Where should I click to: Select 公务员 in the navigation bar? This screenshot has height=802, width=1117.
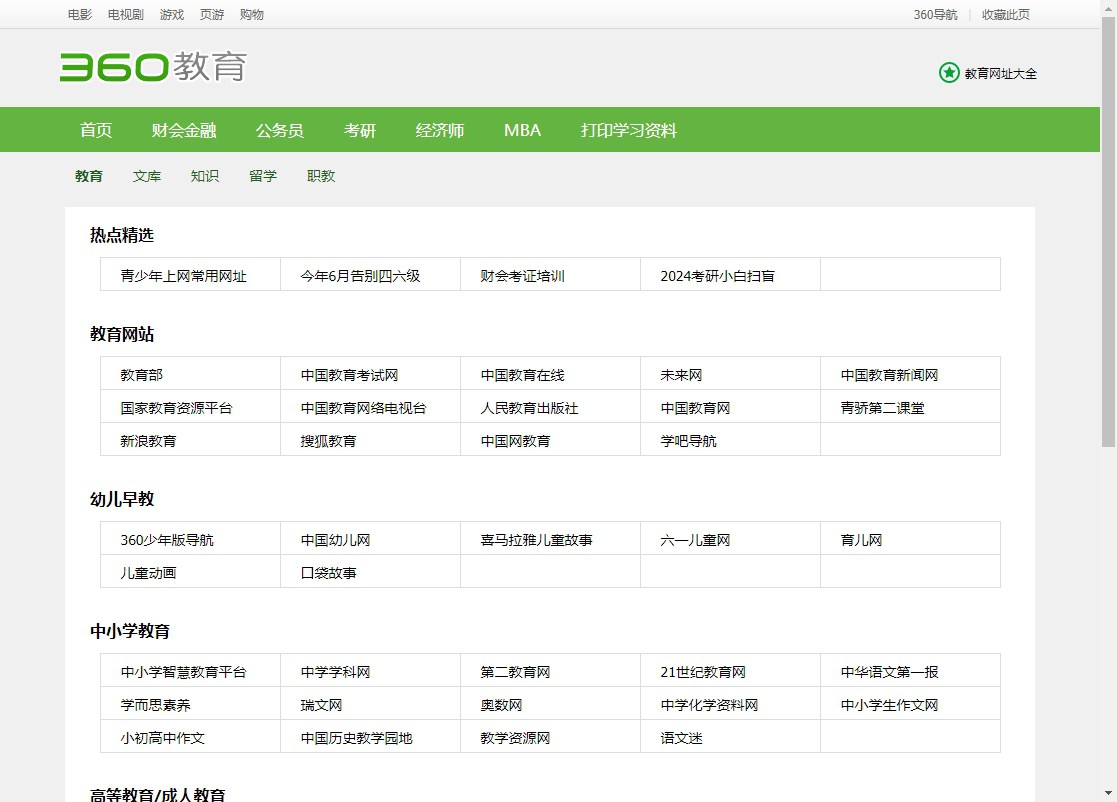pyautogui.click(x=280, y=130)
